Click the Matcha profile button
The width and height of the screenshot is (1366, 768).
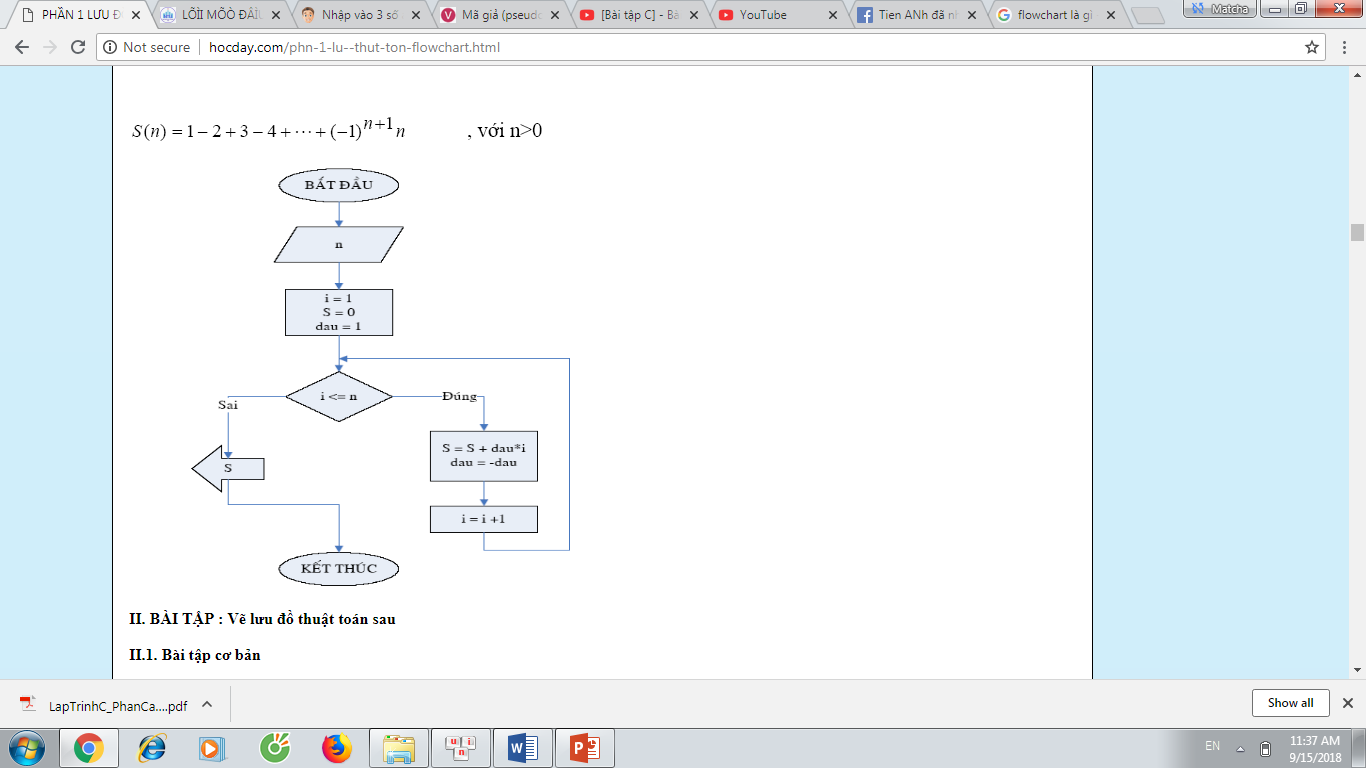click(1220, 9)
